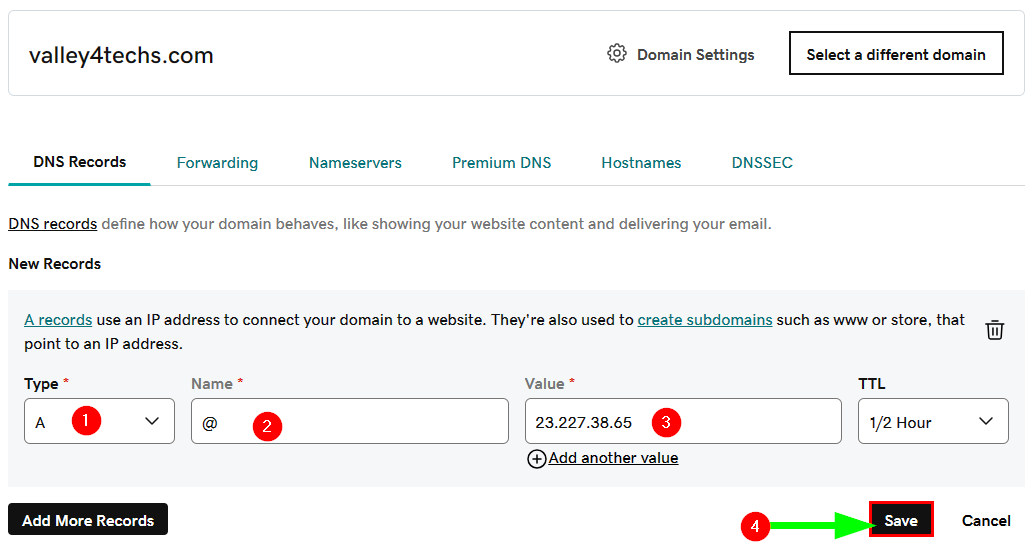The image size is (1028, 559).
Task: Open the TTL dropdown showing 1/2 Hour
Action: pyautogui.click(x=932, y=422)
